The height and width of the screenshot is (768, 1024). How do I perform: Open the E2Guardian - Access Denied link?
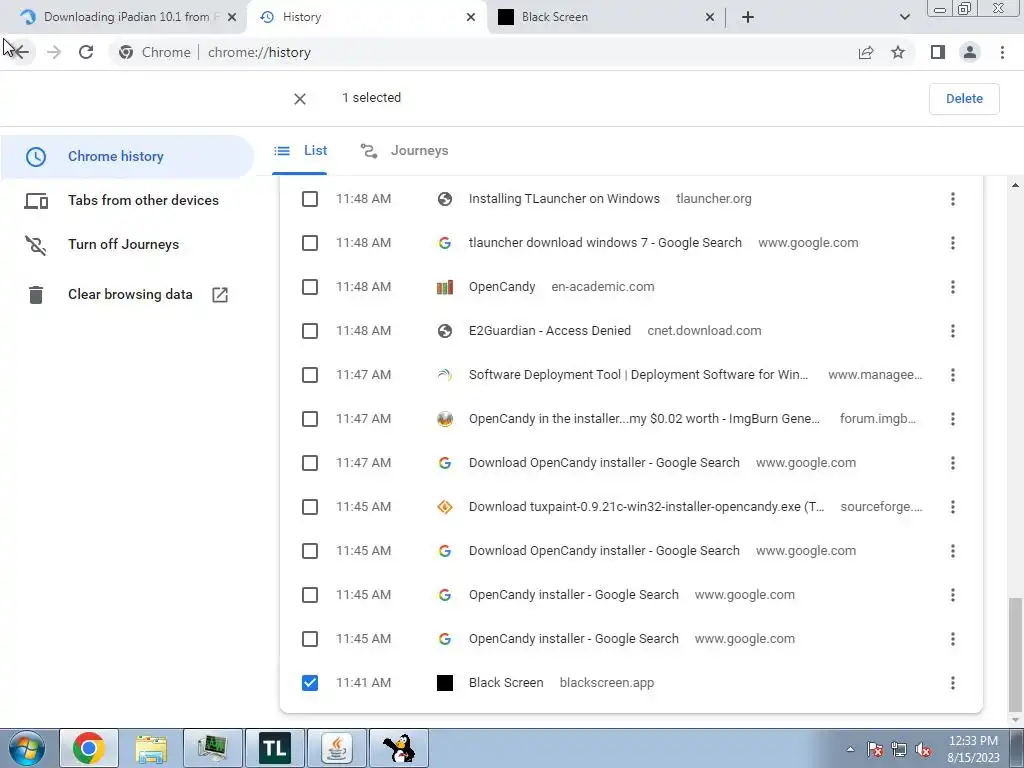coord(550,331)
